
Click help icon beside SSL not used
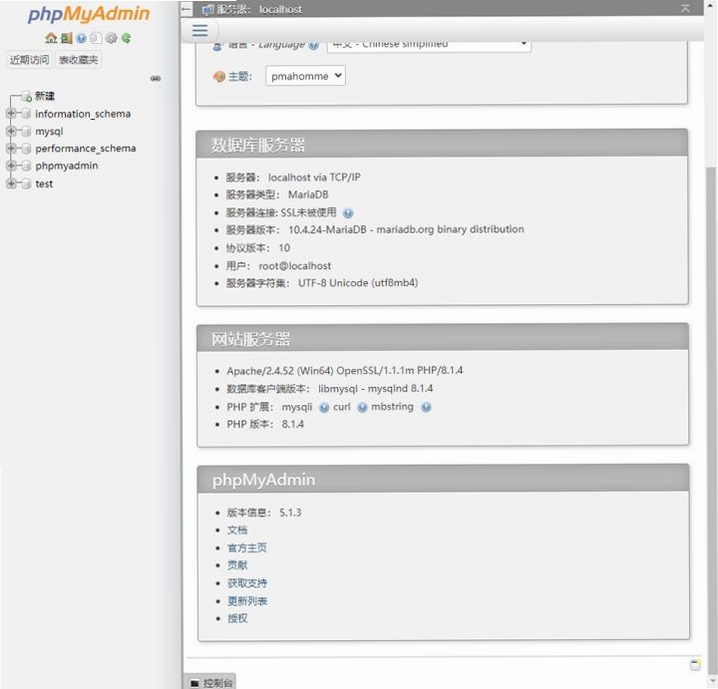(348, 213)
